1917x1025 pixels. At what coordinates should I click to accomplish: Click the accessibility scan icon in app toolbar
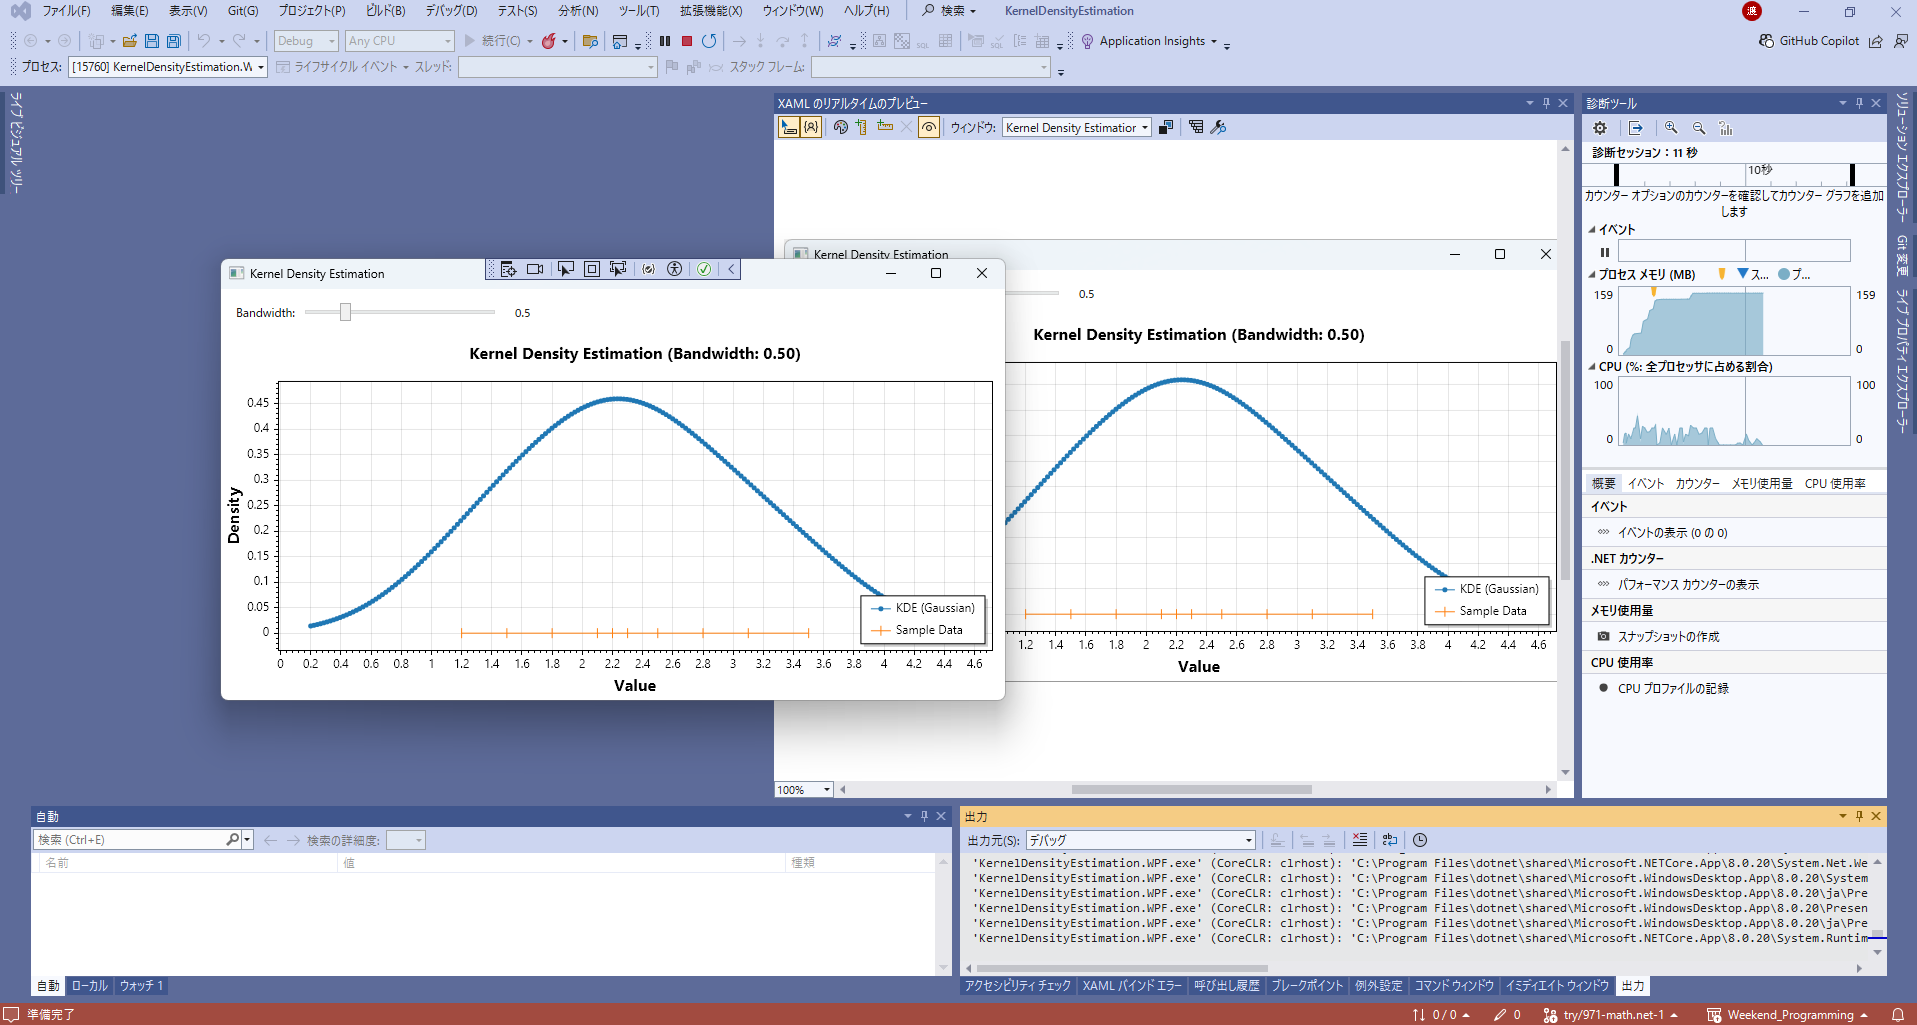tap(675, 269)
